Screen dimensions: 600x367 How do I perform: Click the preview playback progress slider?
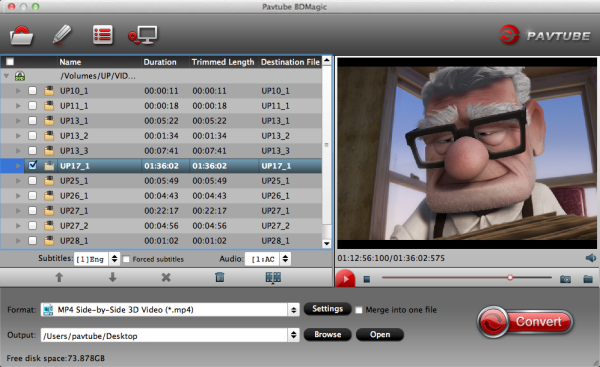pyautogui.click(x=466, y=277)
